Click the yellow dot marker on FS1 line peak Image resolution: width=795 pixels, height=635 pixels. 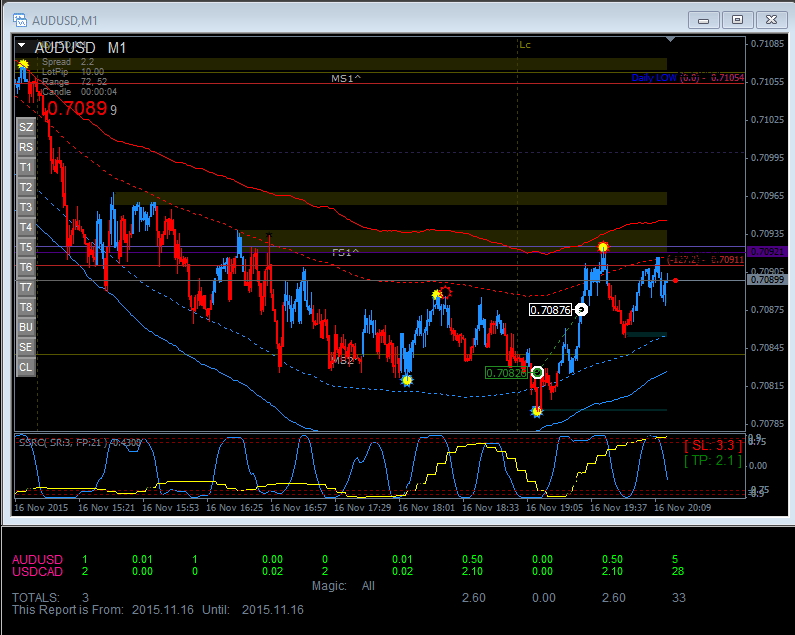(603, 248)
